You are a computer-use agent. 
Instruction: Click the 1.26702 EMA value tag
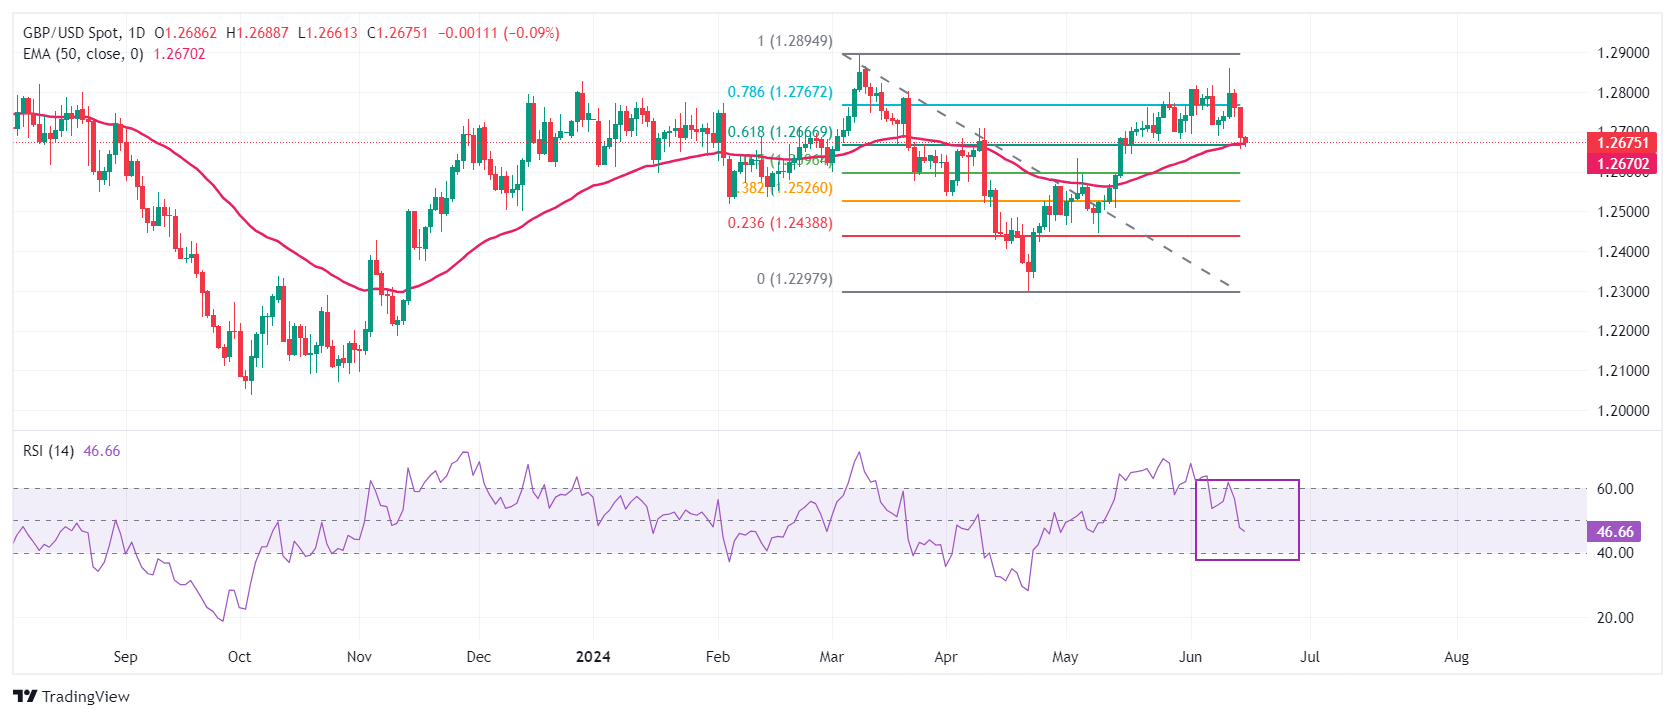pyautogui.click(x=1621, y=164)
